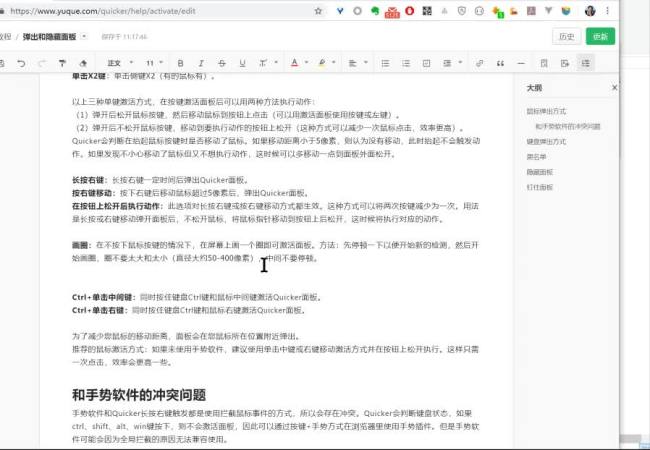
Task: Open the Chrome three-dot menu
Action: point(607,11)
